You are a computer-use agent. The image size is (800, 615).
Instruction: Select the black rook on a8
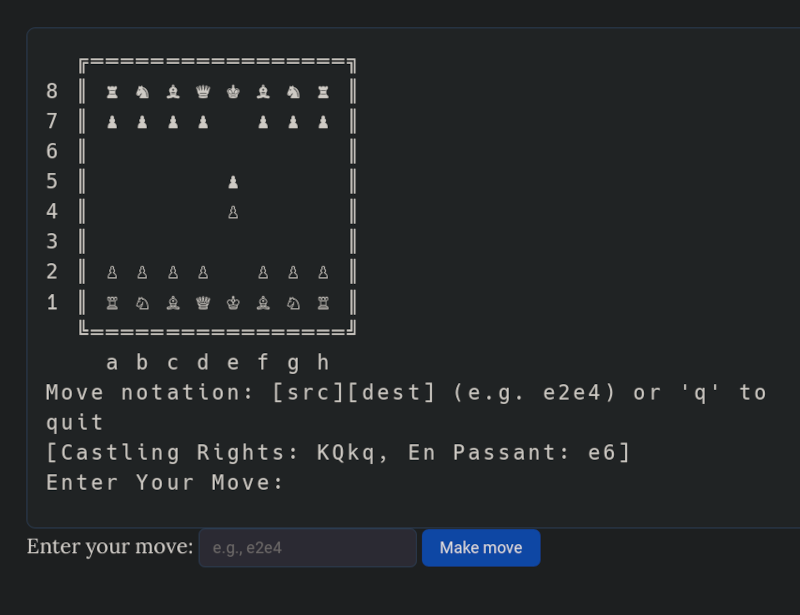112,92
